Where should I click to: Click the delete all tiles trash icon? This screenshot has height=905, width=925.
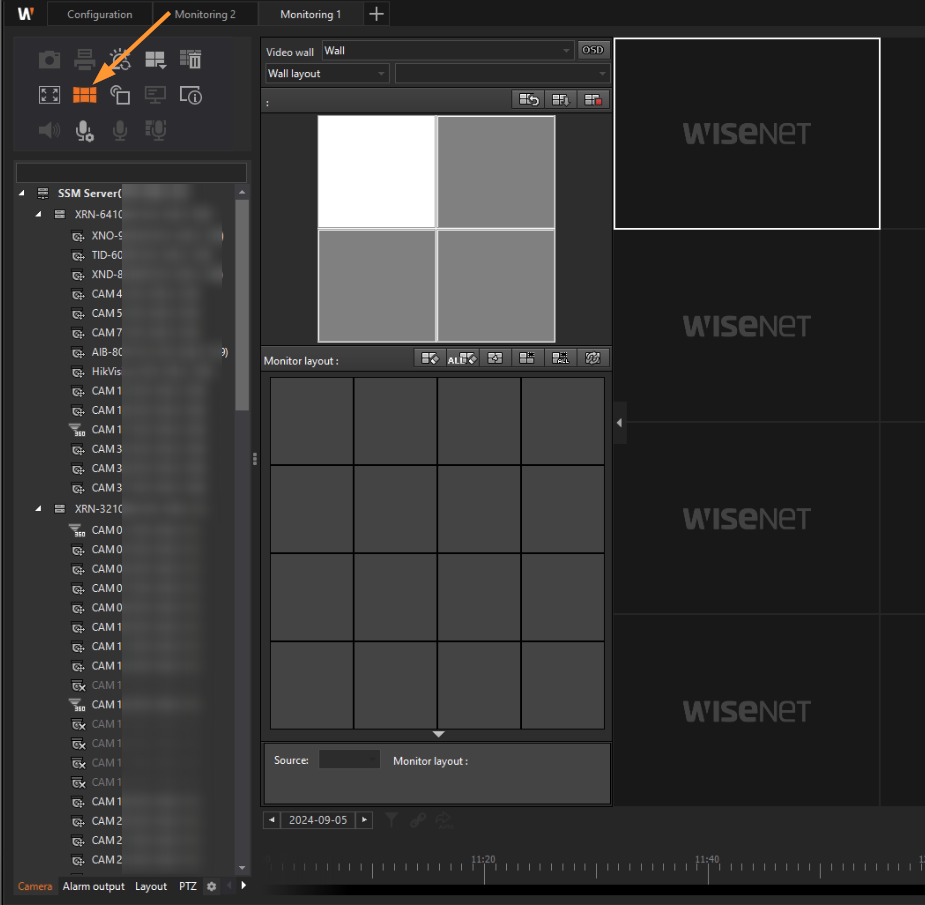pos(191,59)
